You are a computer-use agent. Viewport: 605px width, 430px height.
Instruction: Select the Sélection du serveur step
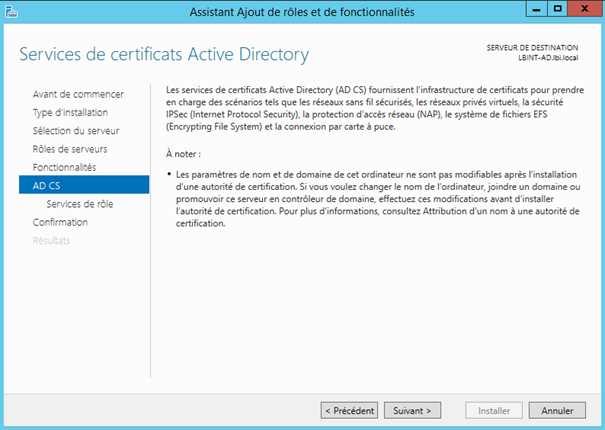76,130
